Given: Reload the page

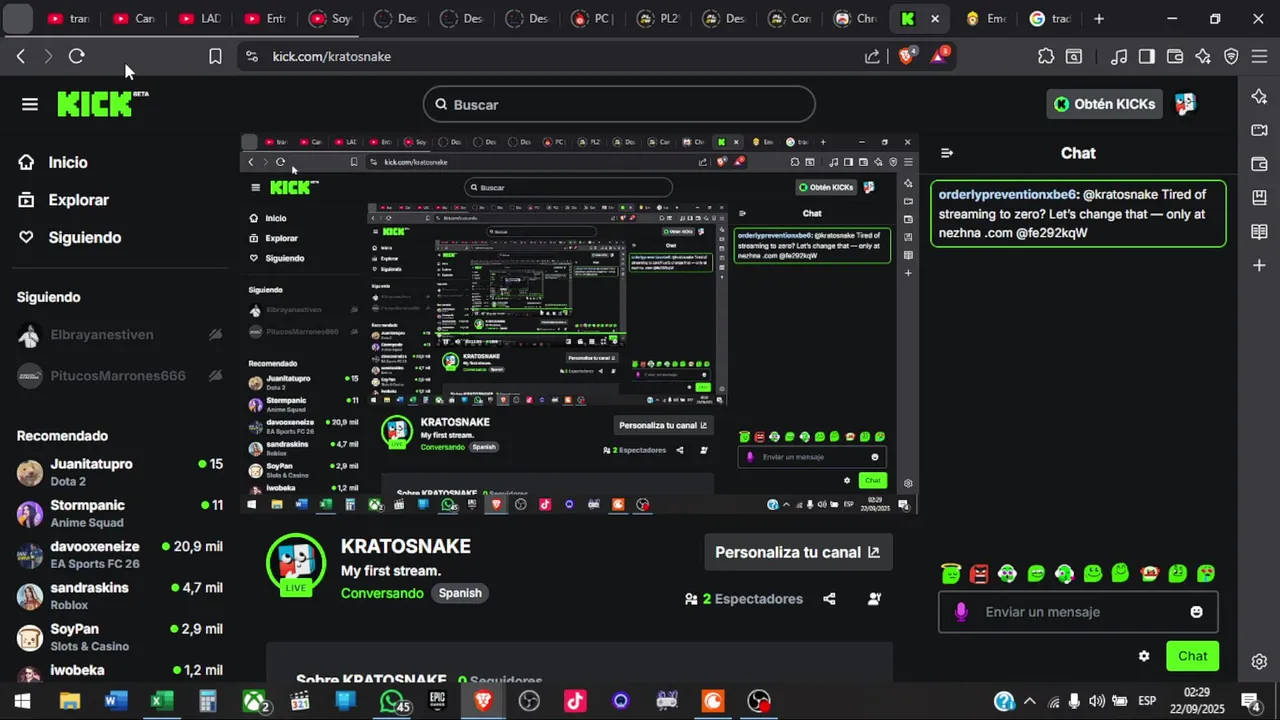Looking at the screenshot, I should (76, 57).
